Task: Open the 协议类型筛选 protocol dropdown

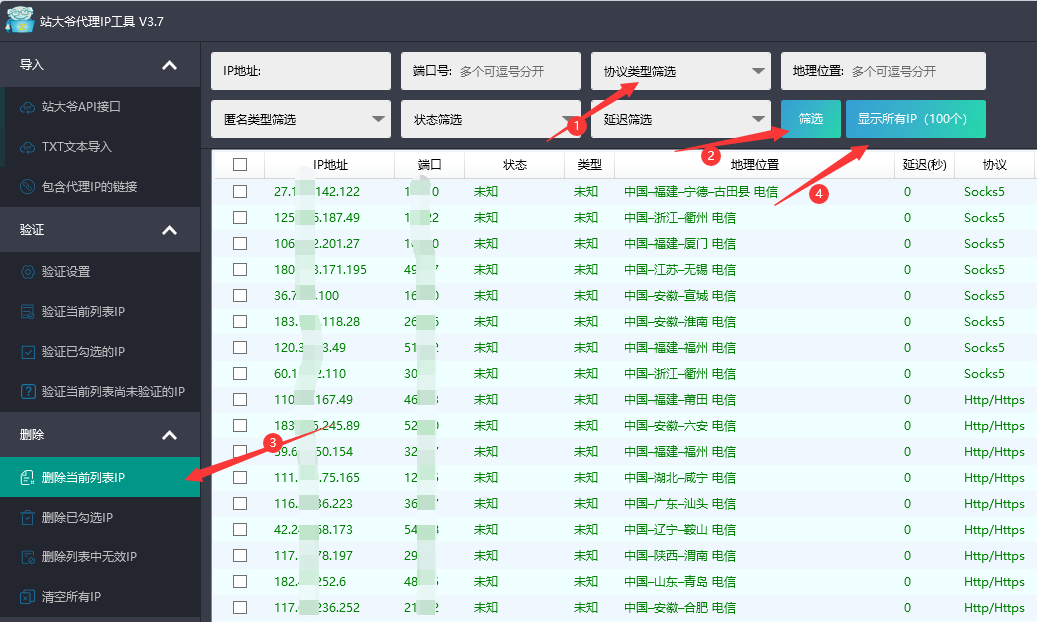Action: tap(680, 70)
